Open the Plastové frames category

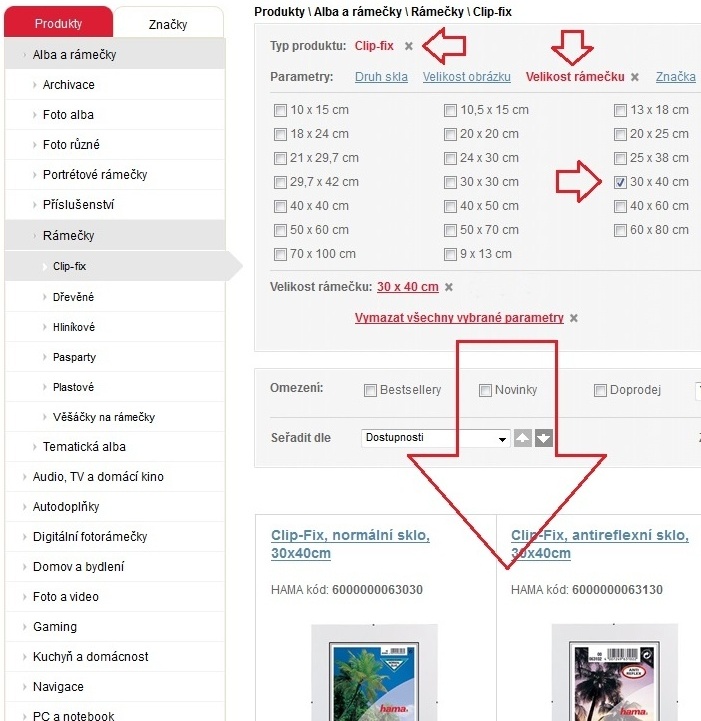[x=115, y=387]
